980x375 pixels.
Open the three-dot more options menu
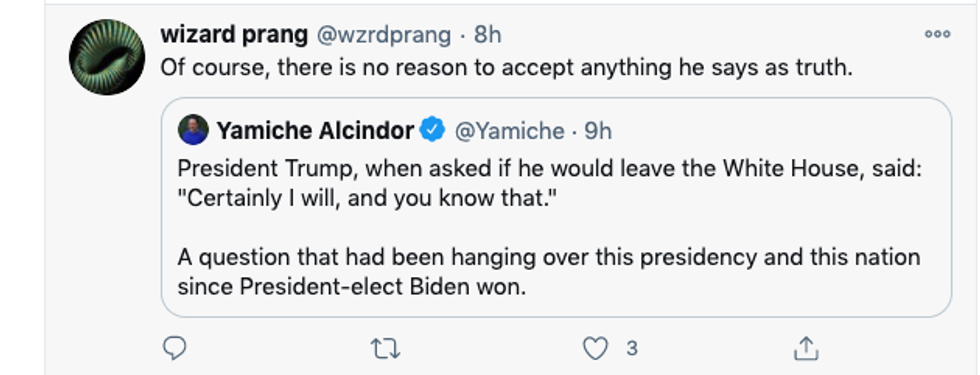click(x=938, y=34)
